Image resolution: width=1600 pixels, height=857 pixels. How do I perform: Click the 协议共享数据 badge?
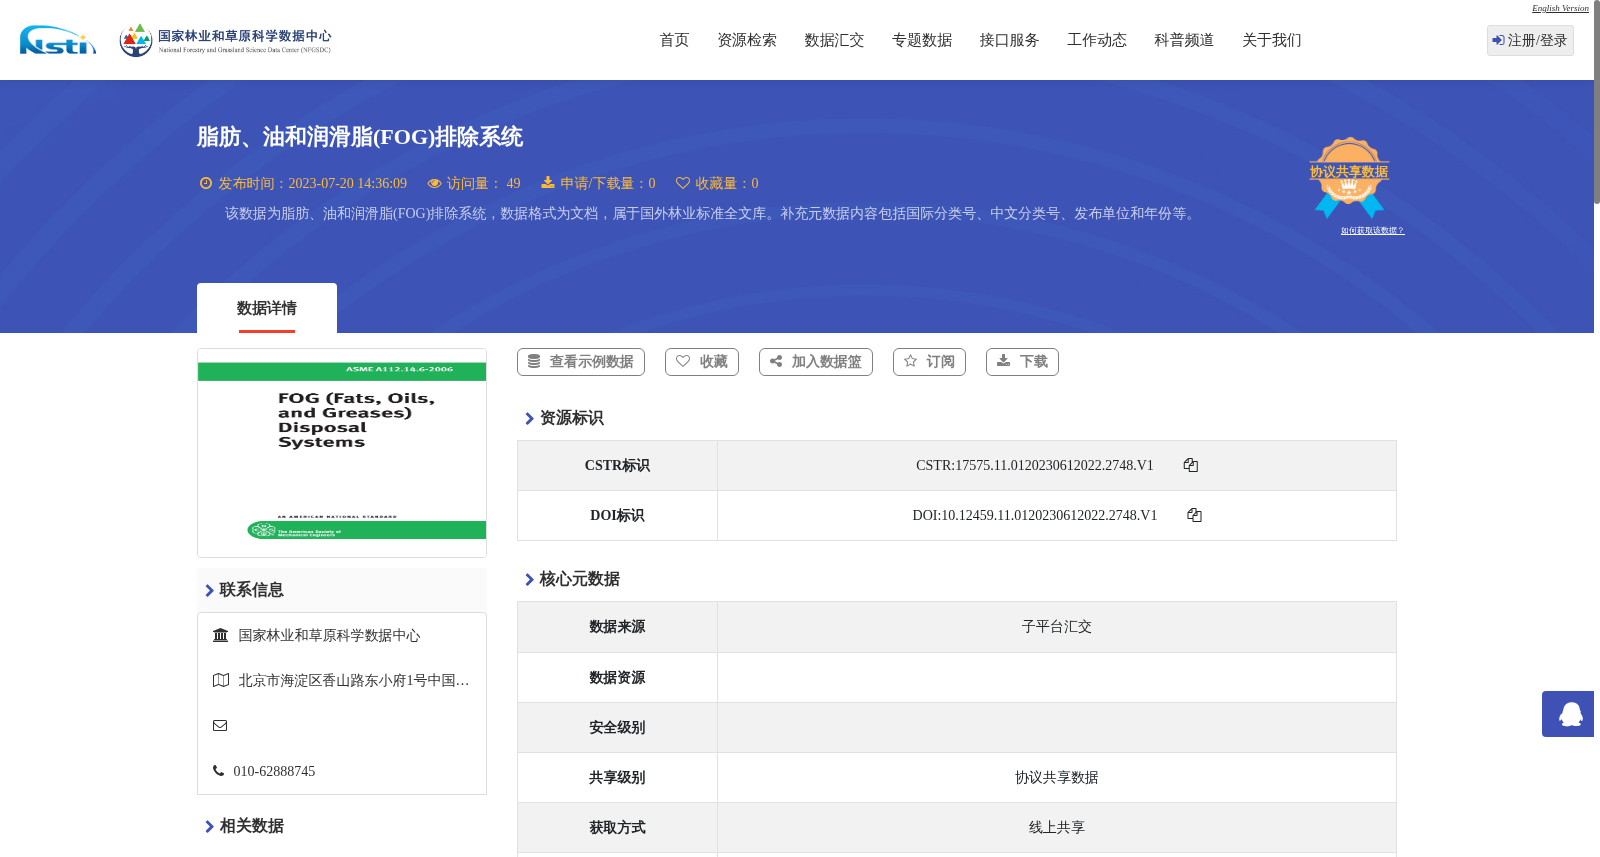coord(1349,177)
